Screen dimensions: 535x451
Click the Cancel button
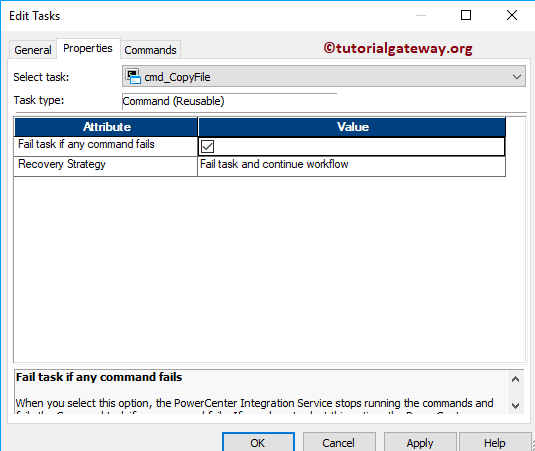pos(339,442)
